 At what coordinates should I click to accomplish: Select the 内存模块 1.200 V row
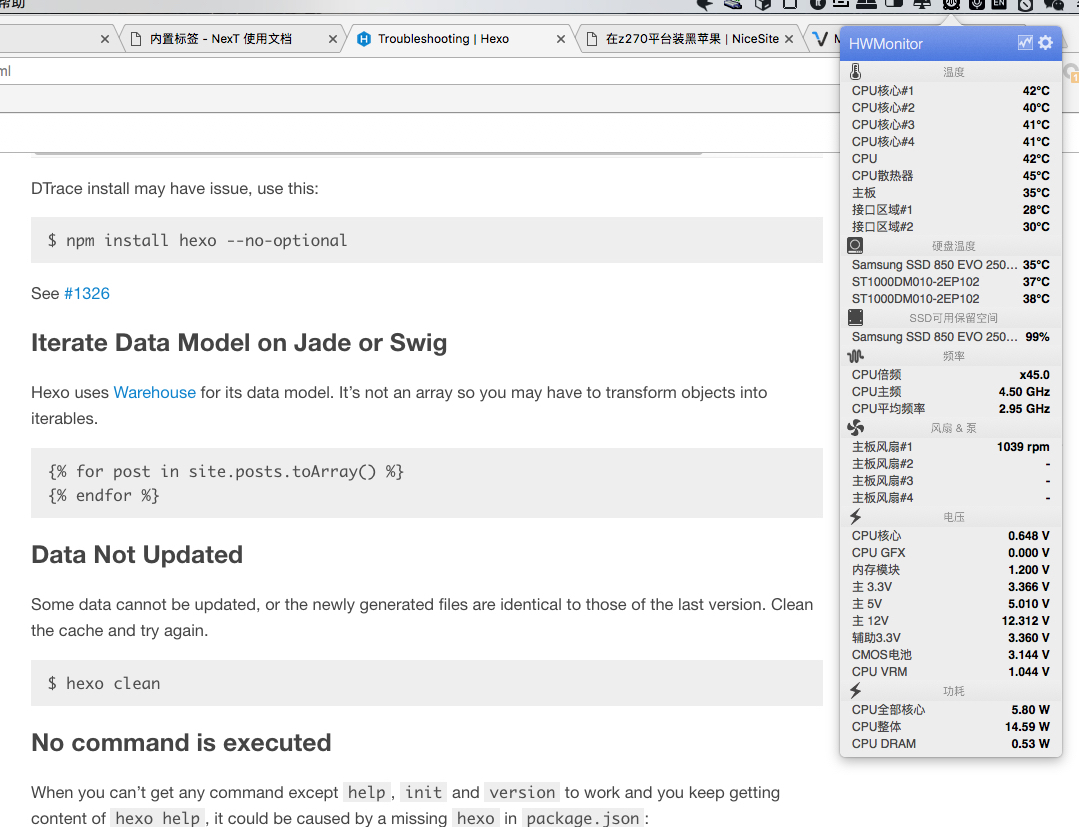click(x=950, y=570)
